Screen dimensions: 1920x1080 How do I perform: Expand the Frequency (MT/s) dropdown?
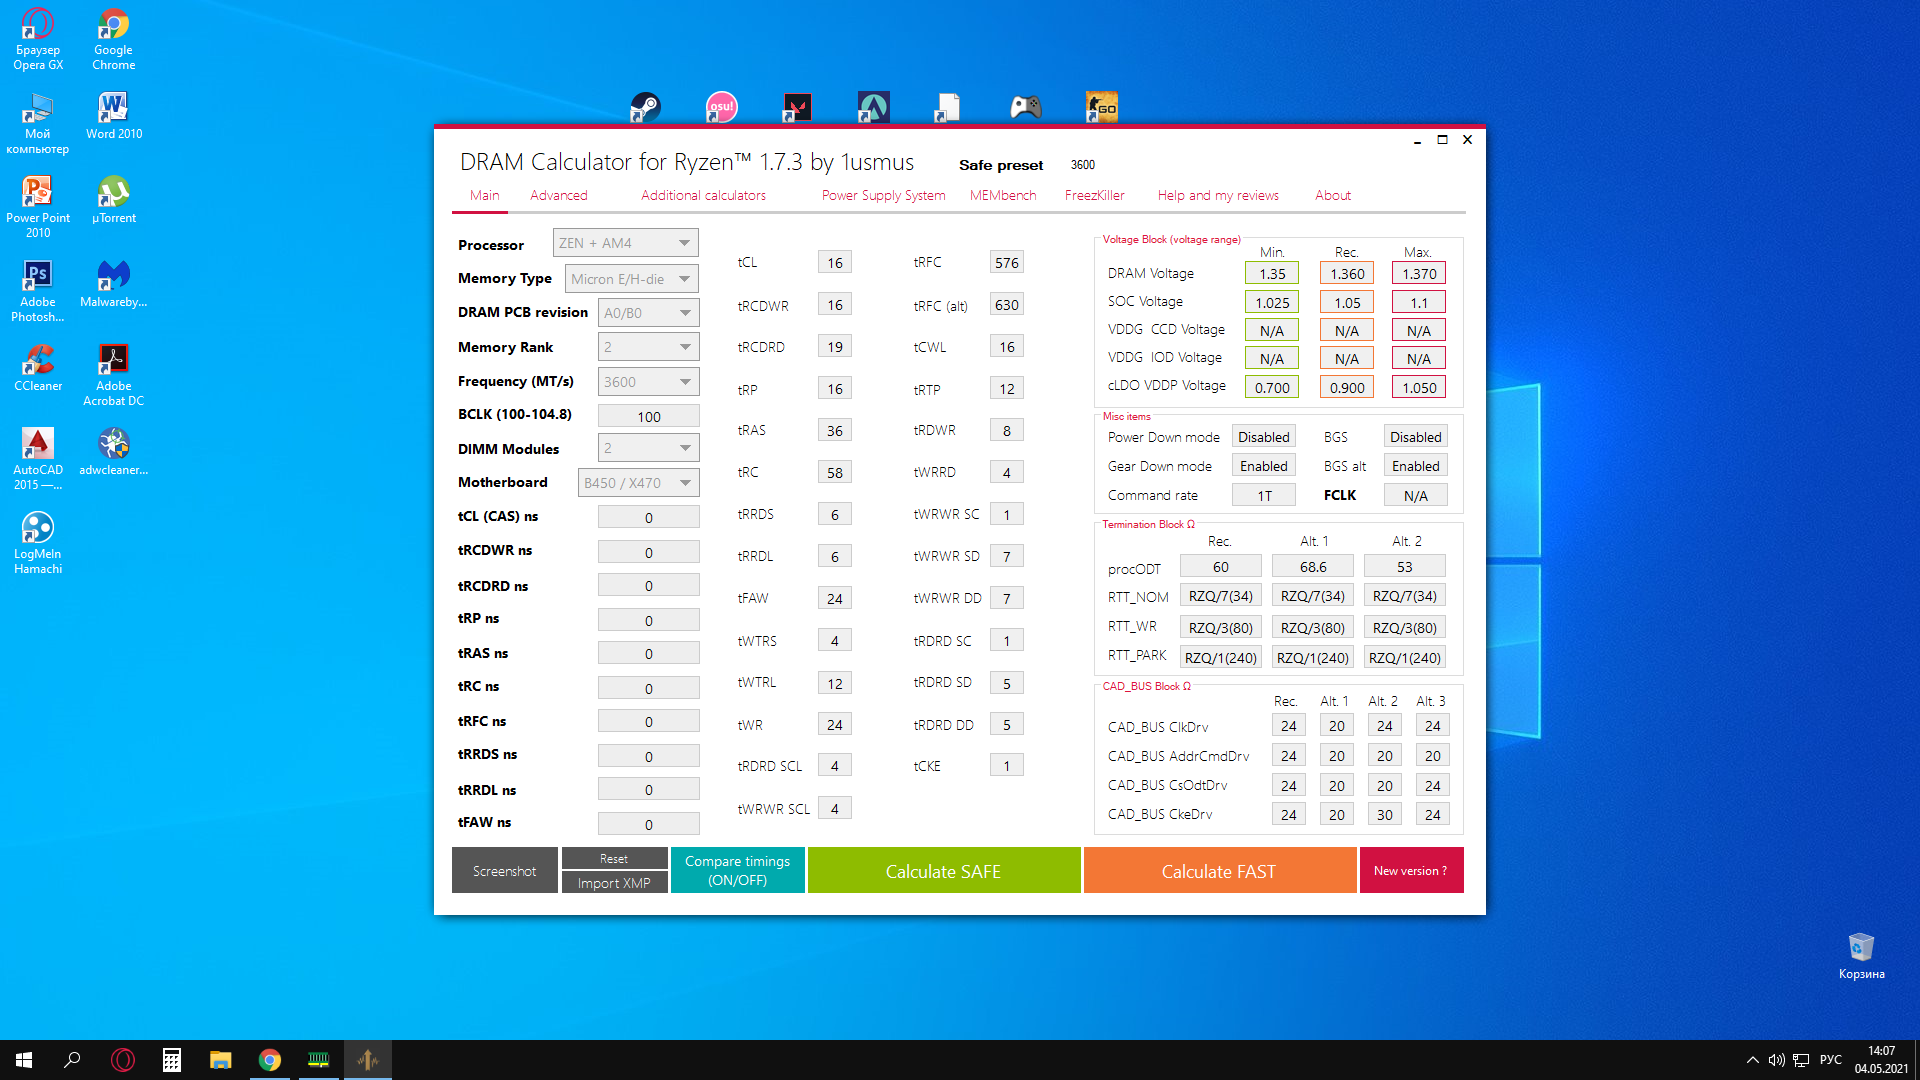click(684, 382)
